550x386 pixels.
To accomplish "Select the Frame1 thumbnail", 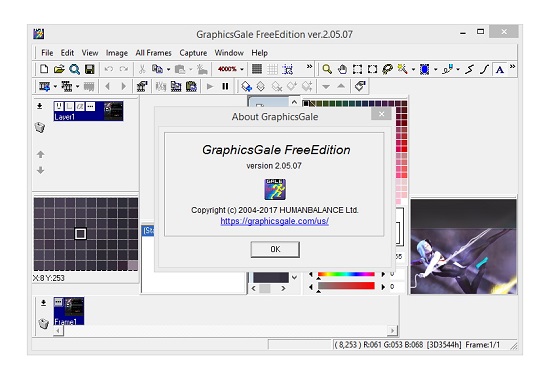I will pyautogui.click(x=69, y=311).
